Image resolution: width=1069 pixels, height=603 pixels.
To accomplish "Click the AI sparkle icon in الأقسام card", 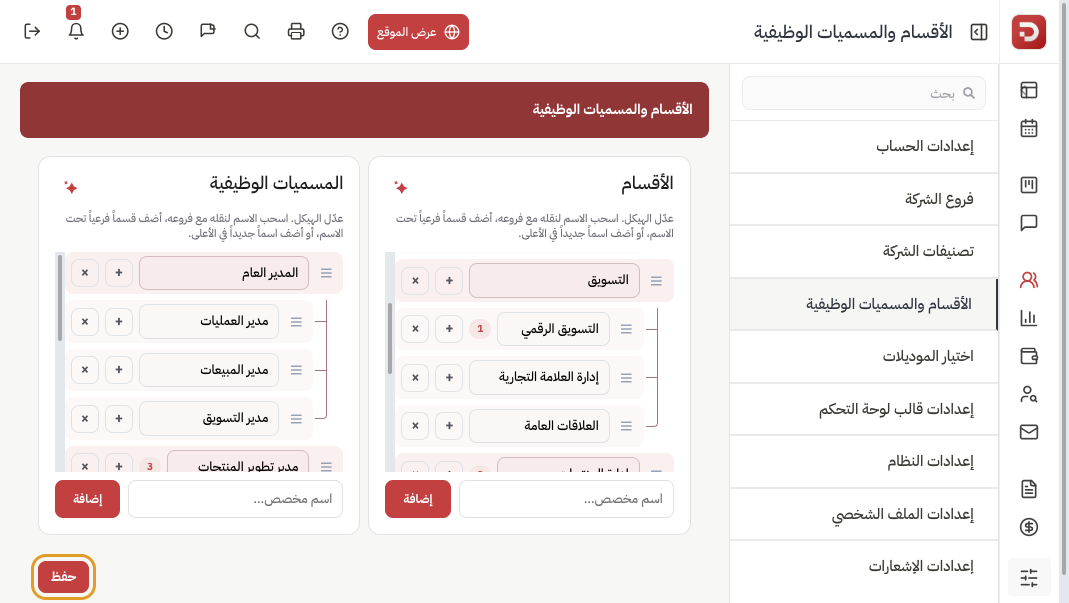I will [x=401, y=187].
